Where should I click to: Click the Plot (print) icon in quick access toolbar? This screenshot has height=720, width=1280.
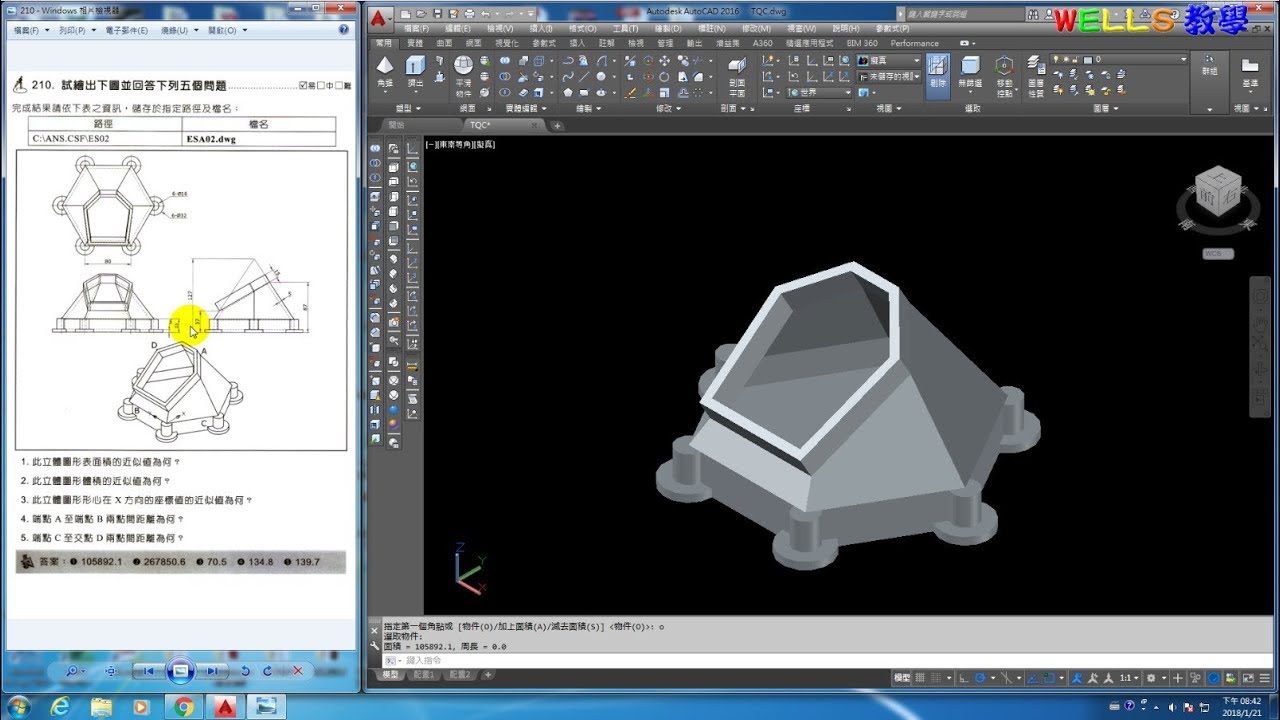(x=469, y=14)
